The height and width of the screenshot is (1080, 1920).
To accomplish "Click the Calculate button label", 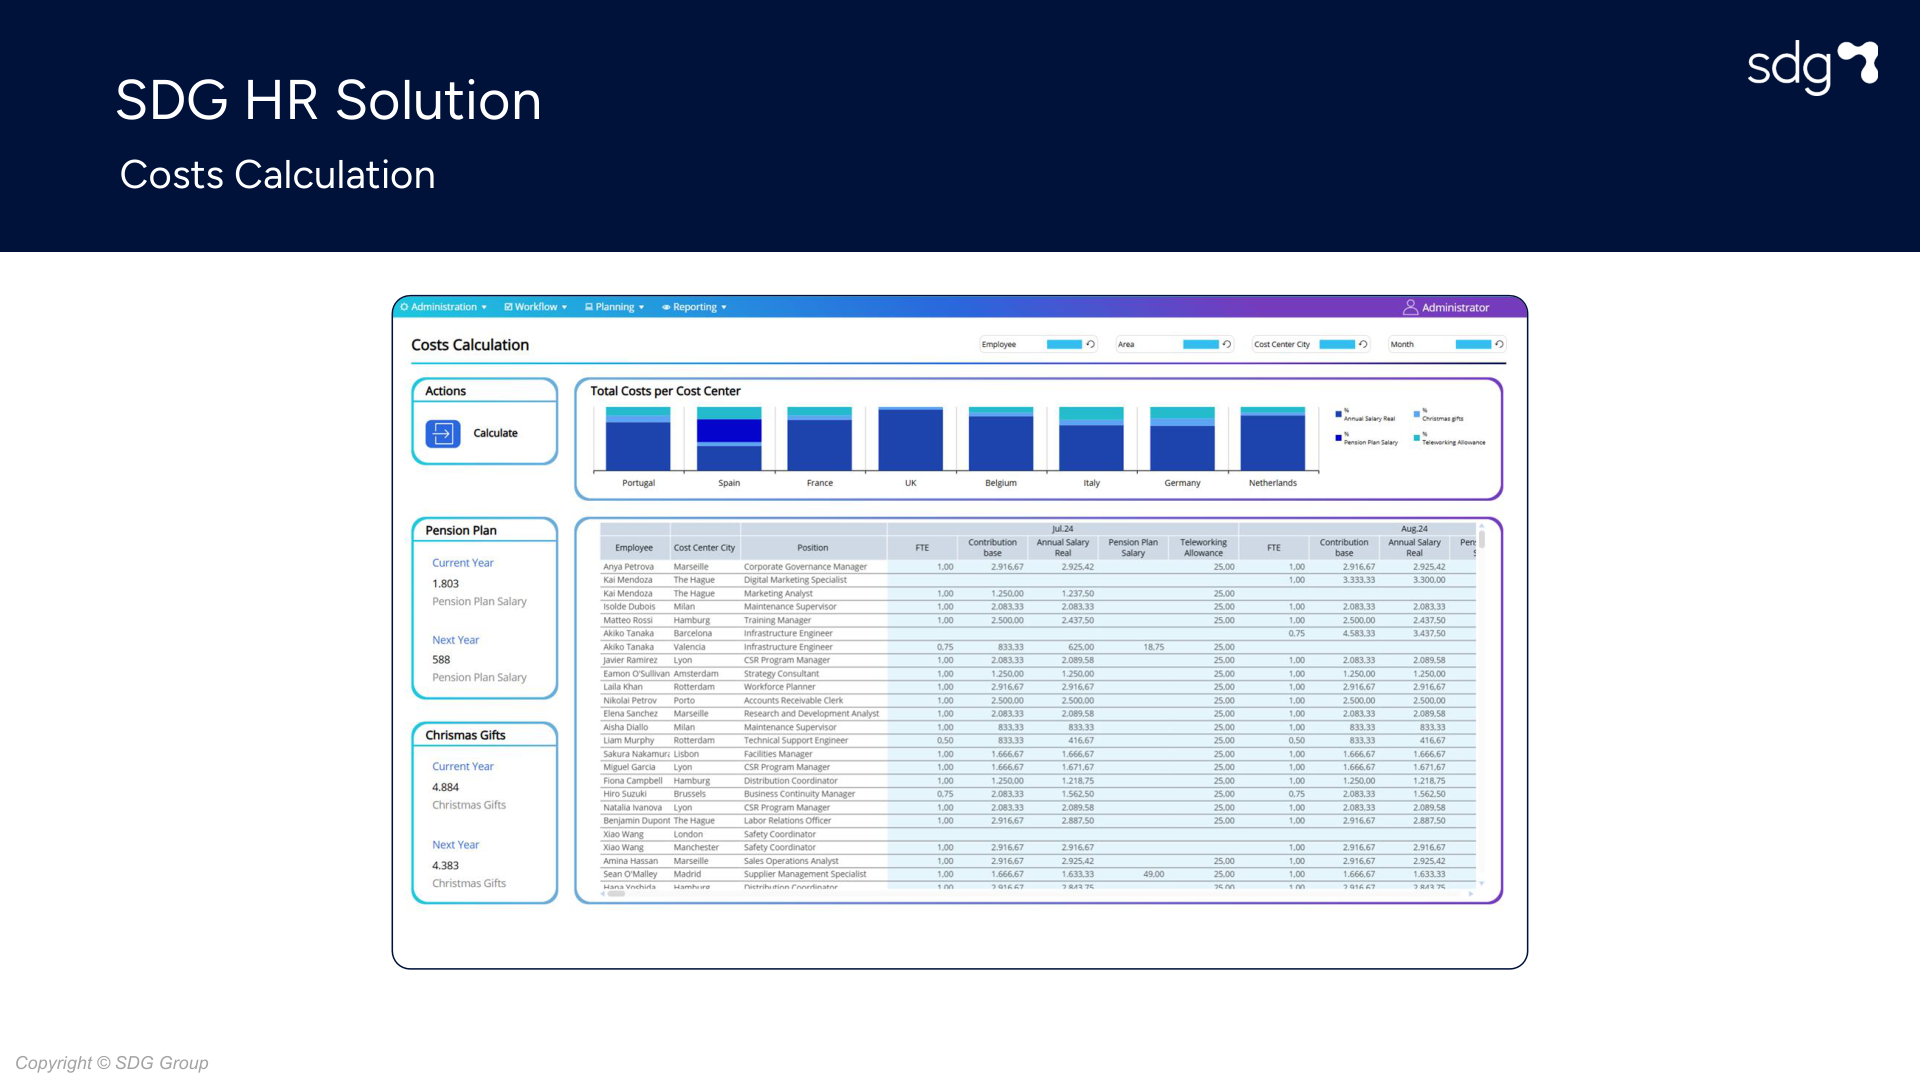I will click(495, 433).
